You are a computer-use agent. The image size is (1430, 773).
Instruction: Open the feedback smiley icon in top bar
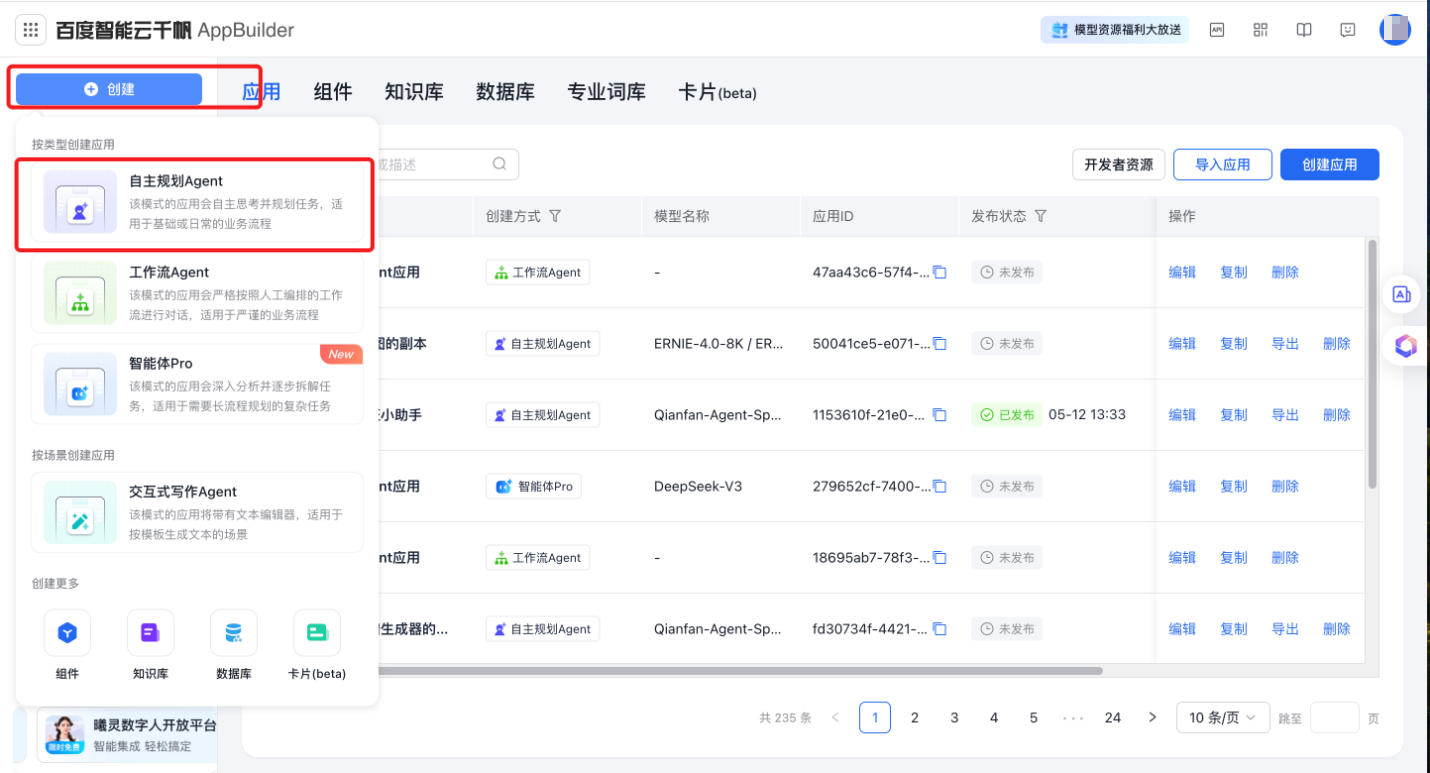tap(1348, 30)
